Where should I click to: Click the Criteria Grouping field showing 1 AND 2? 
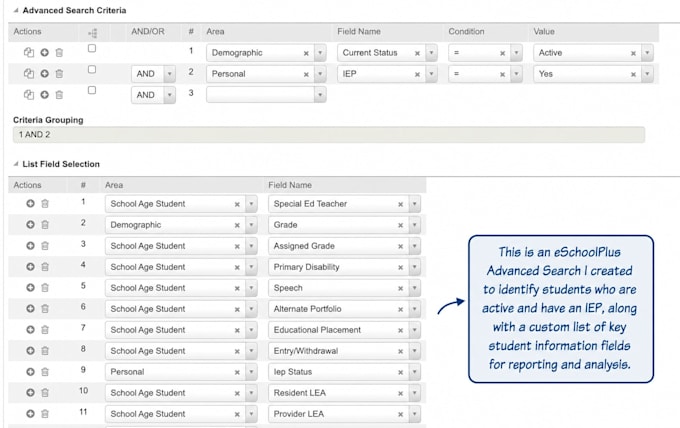click(329, 134)
